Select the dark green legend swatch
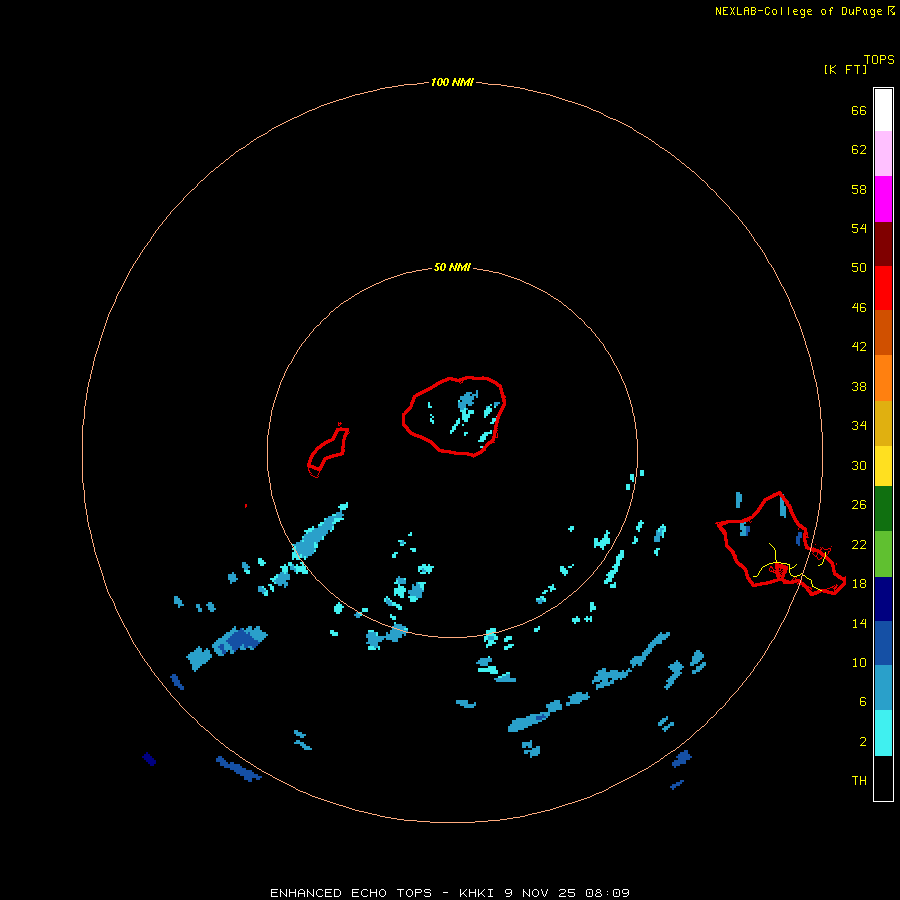 click(883, 509)
